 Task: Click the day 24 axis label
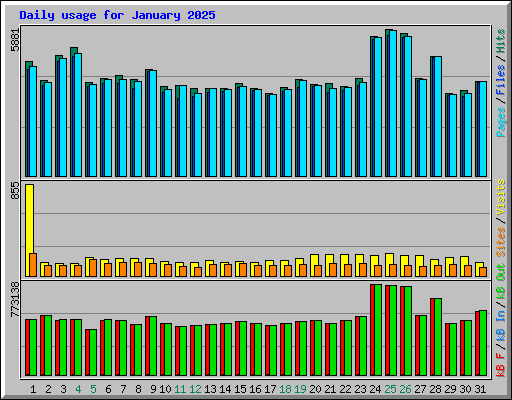point(375,389)
